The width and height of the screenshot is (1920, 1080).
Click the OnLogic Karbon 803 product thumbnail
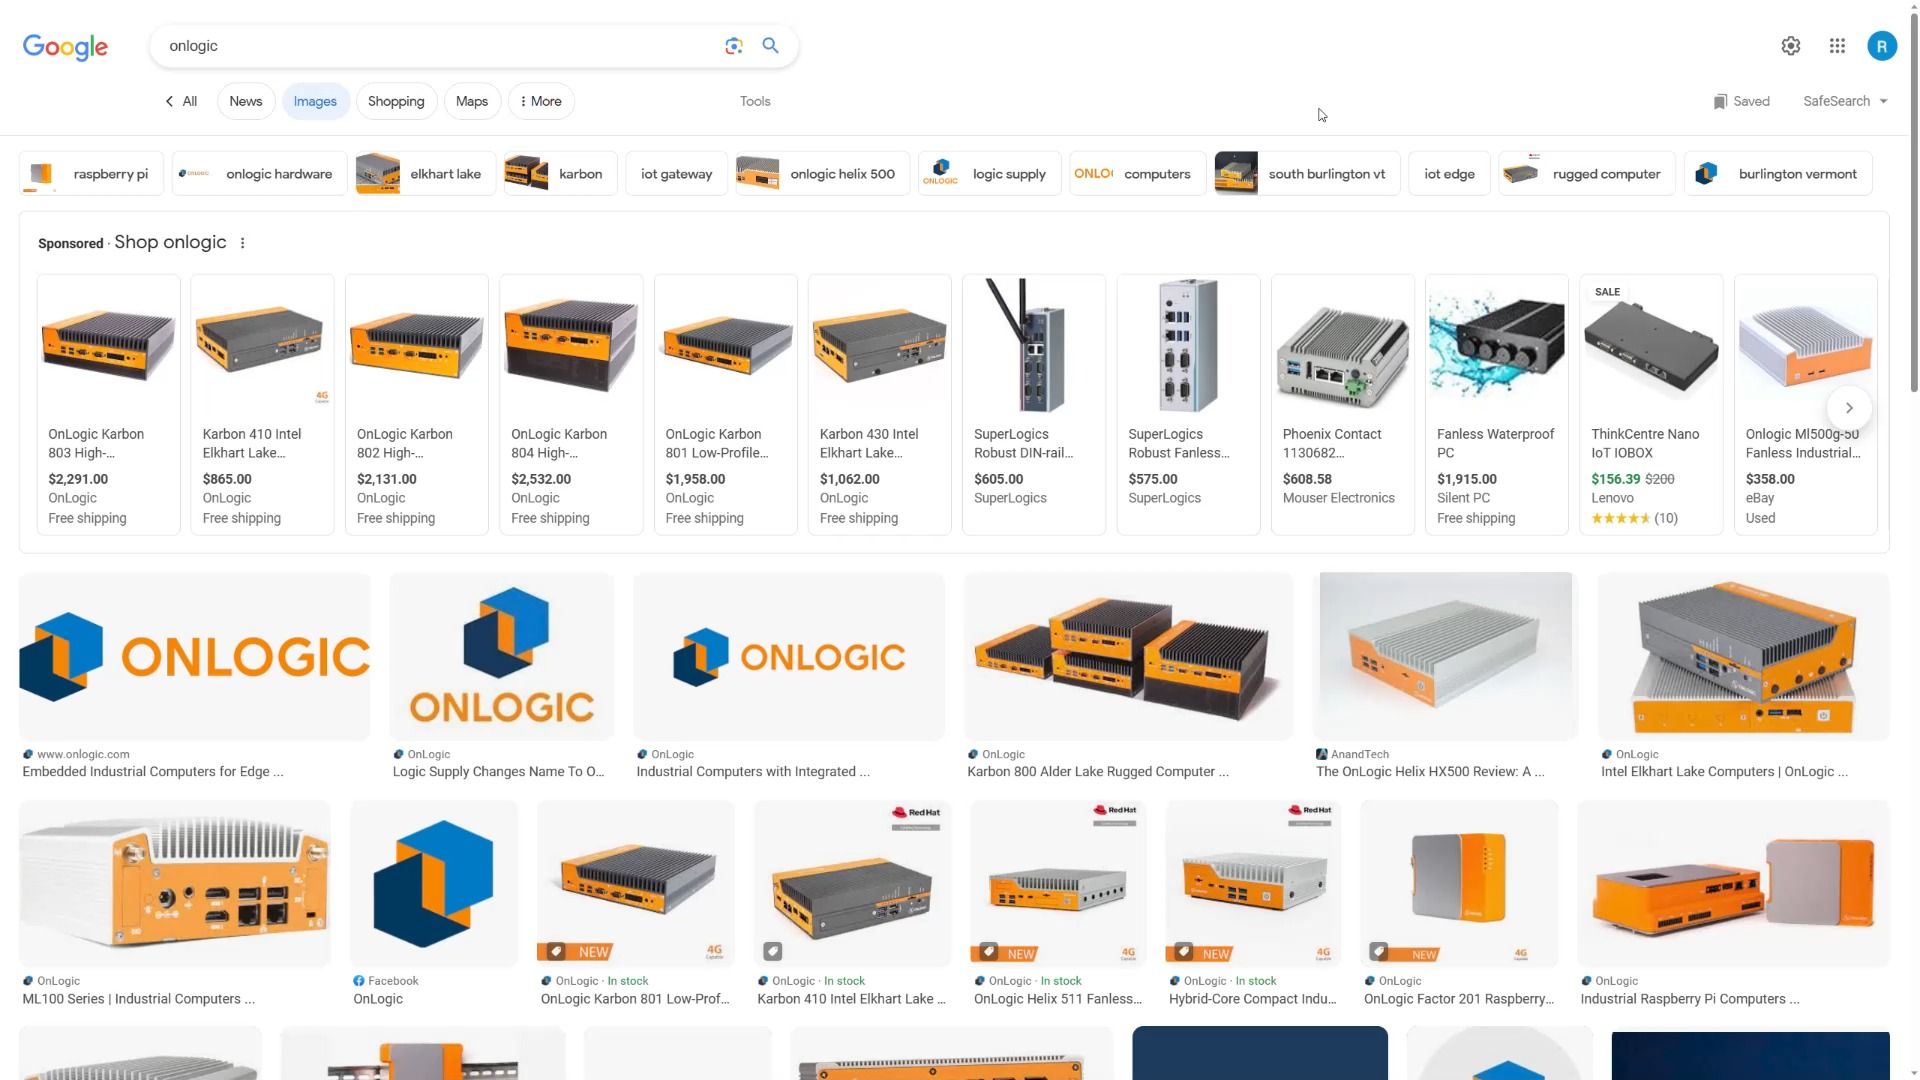[x=108, y=343]
